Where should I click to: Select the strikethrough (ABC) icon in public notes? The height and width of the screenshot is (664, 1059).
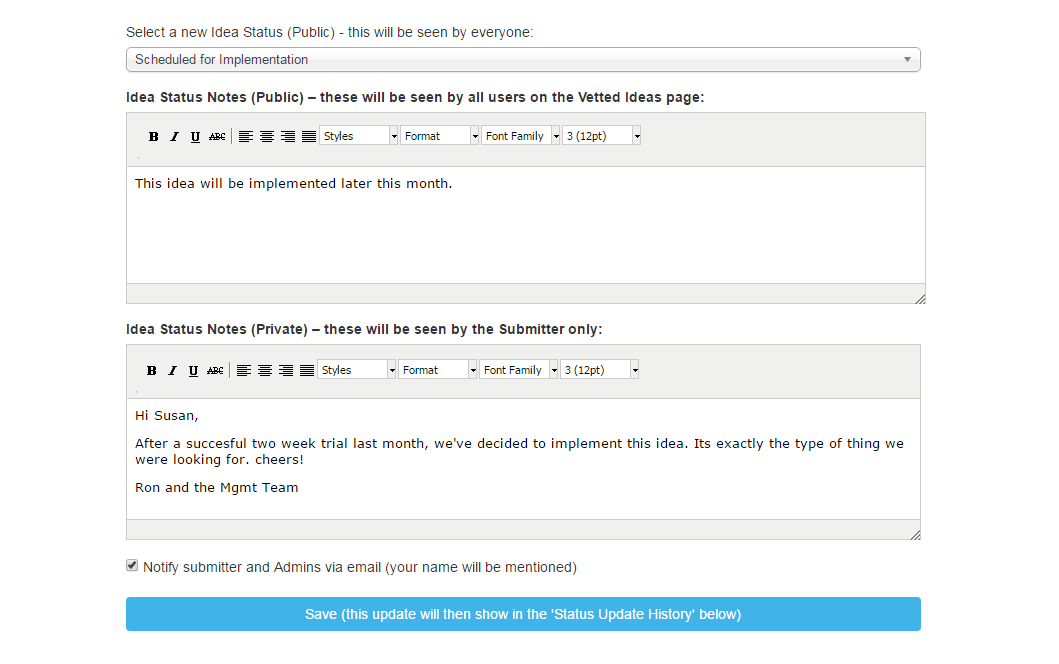(x=217, y=136)
